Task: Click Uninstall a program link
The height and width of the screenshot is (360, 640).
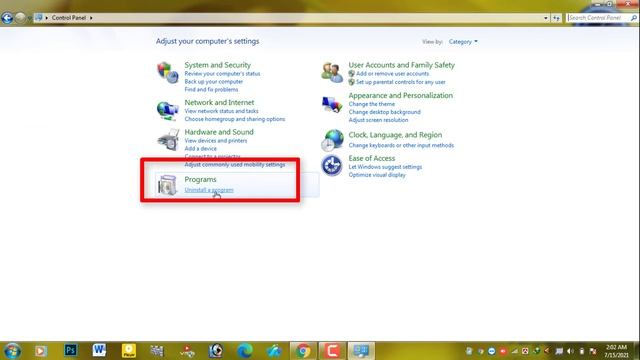Action: tap(209, 190)
